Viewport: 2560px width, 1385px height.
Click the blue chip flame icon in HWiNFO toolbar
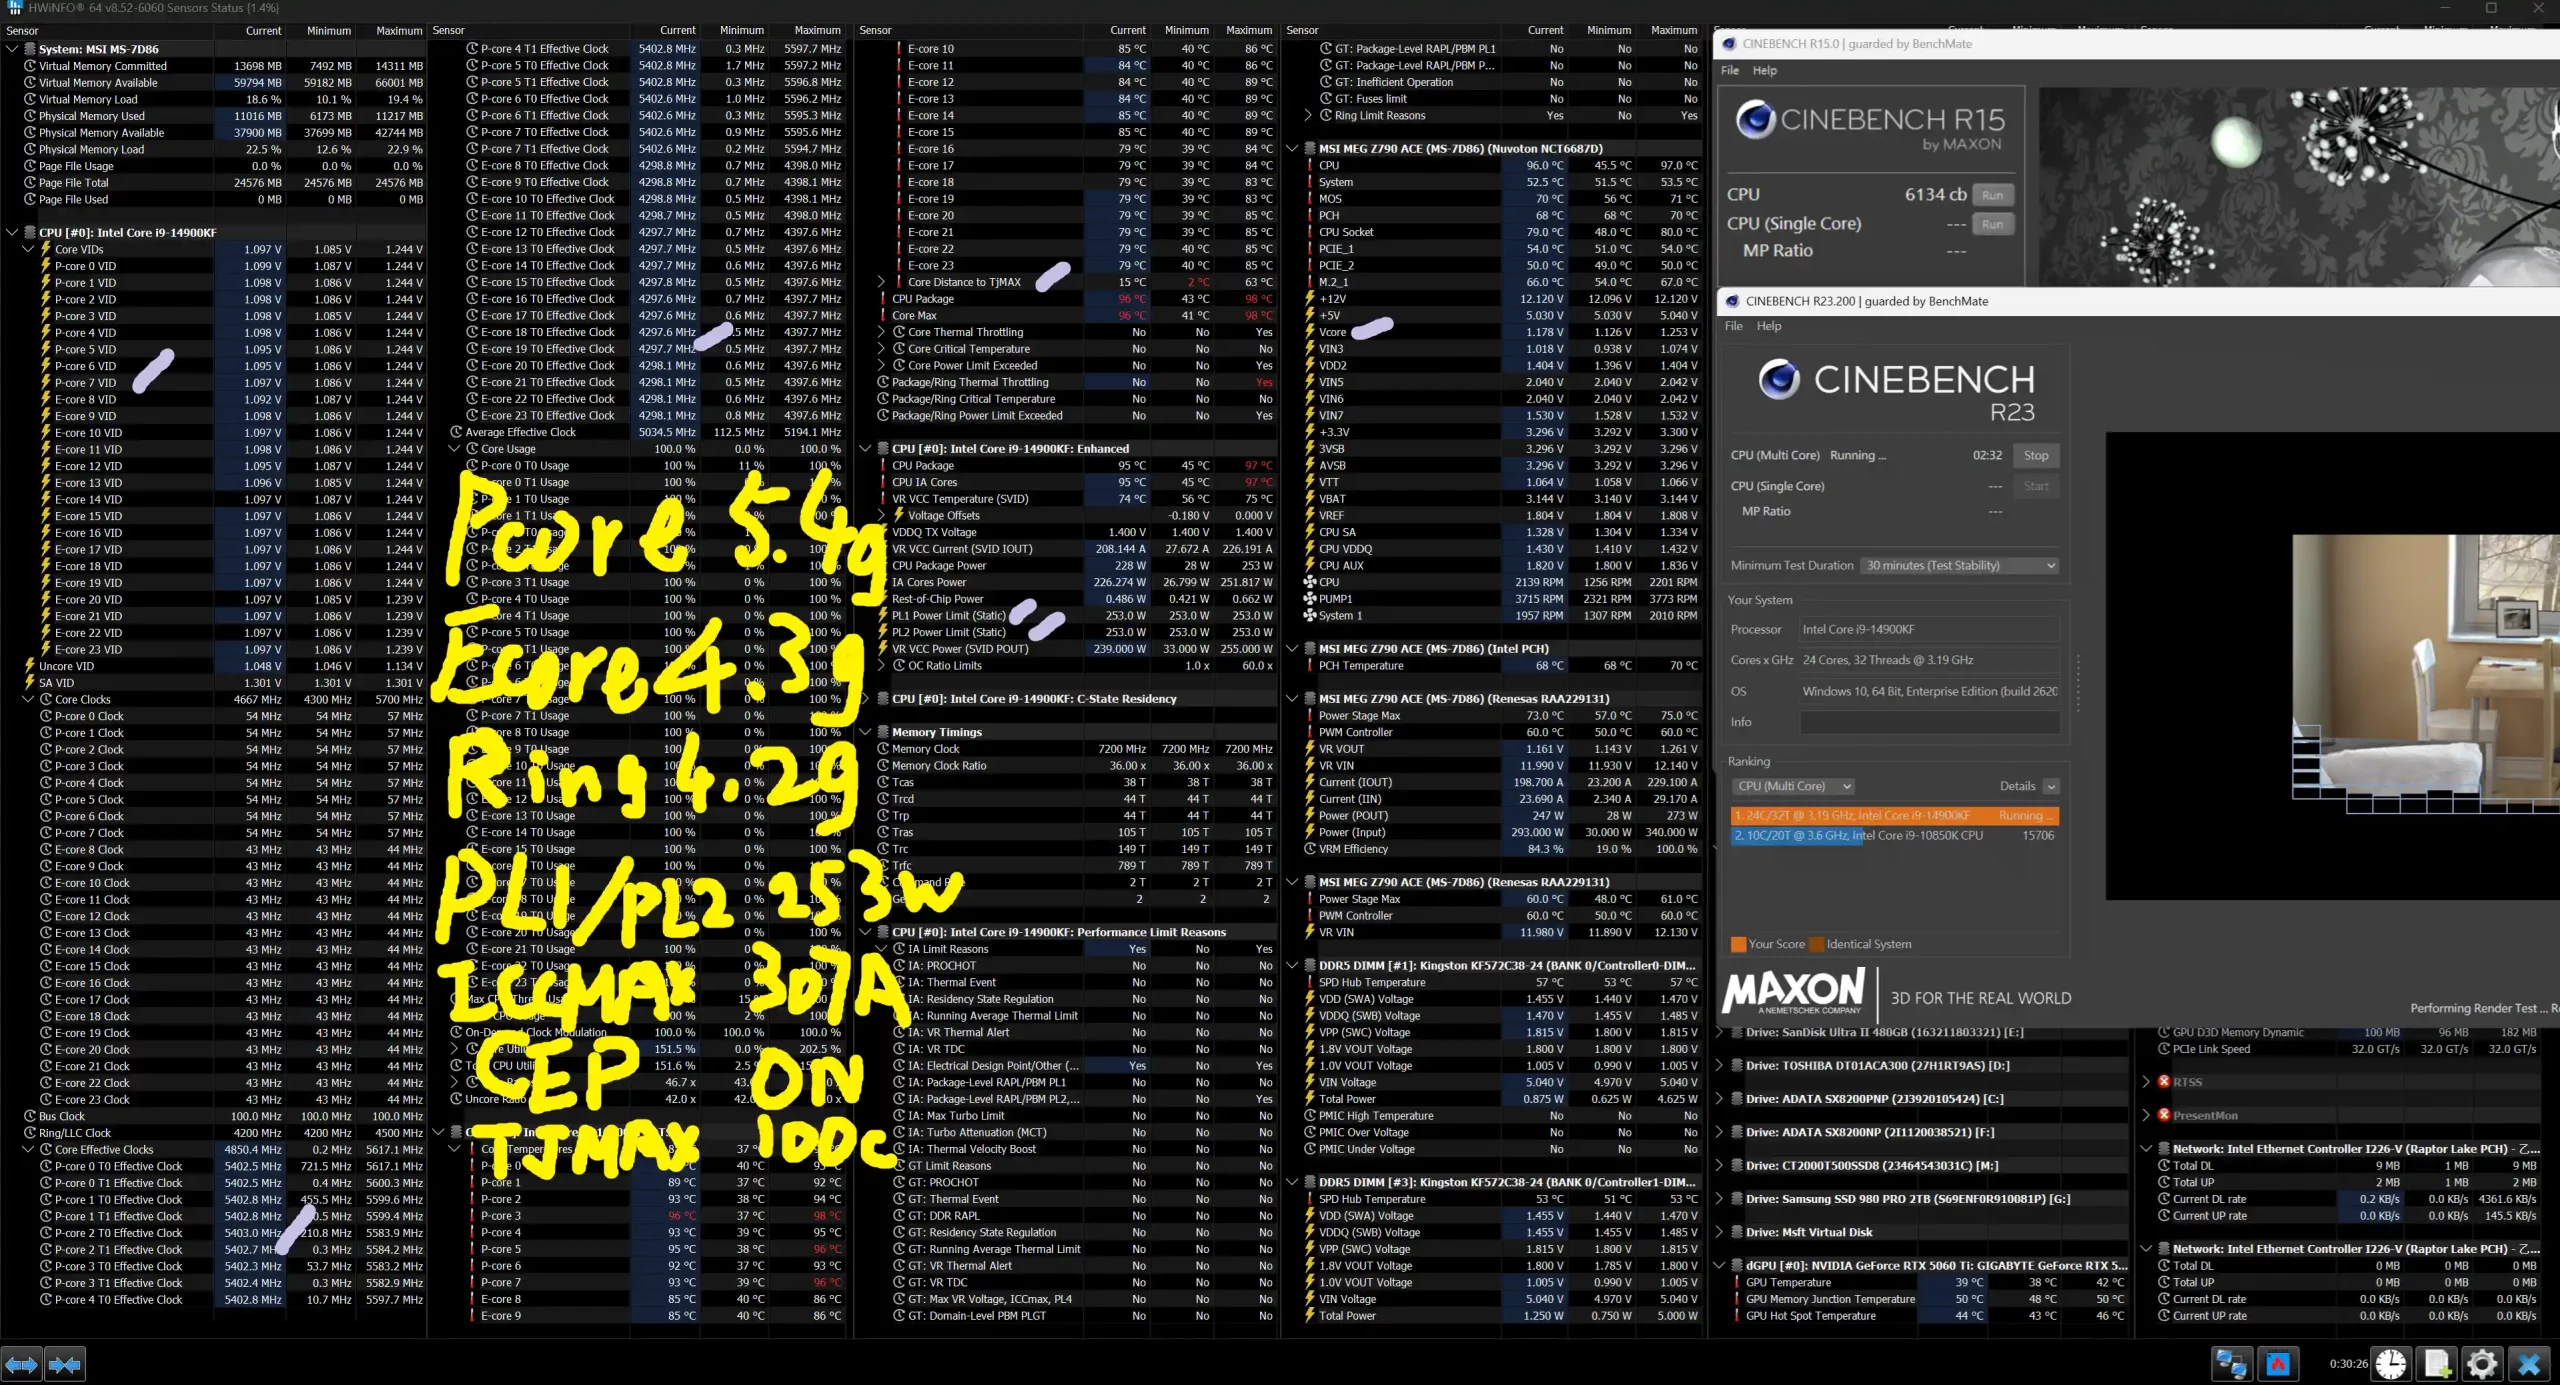(x=2278, y=1364)
